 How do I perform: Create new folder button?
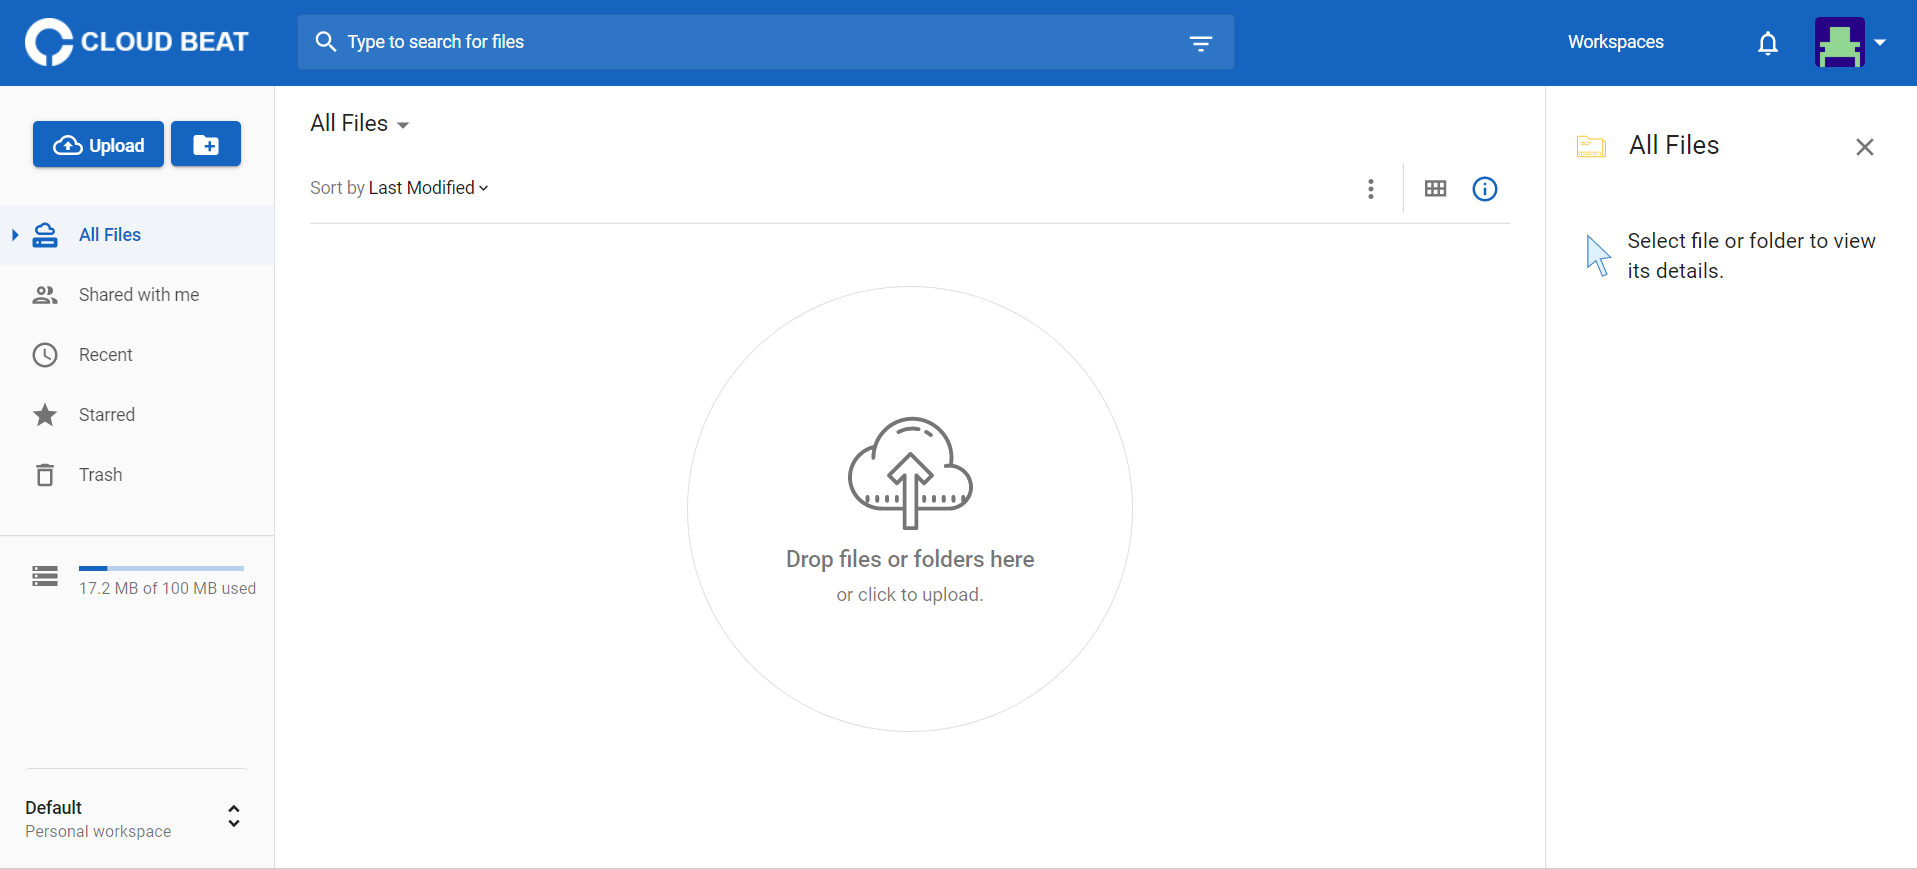click(206, 145)
